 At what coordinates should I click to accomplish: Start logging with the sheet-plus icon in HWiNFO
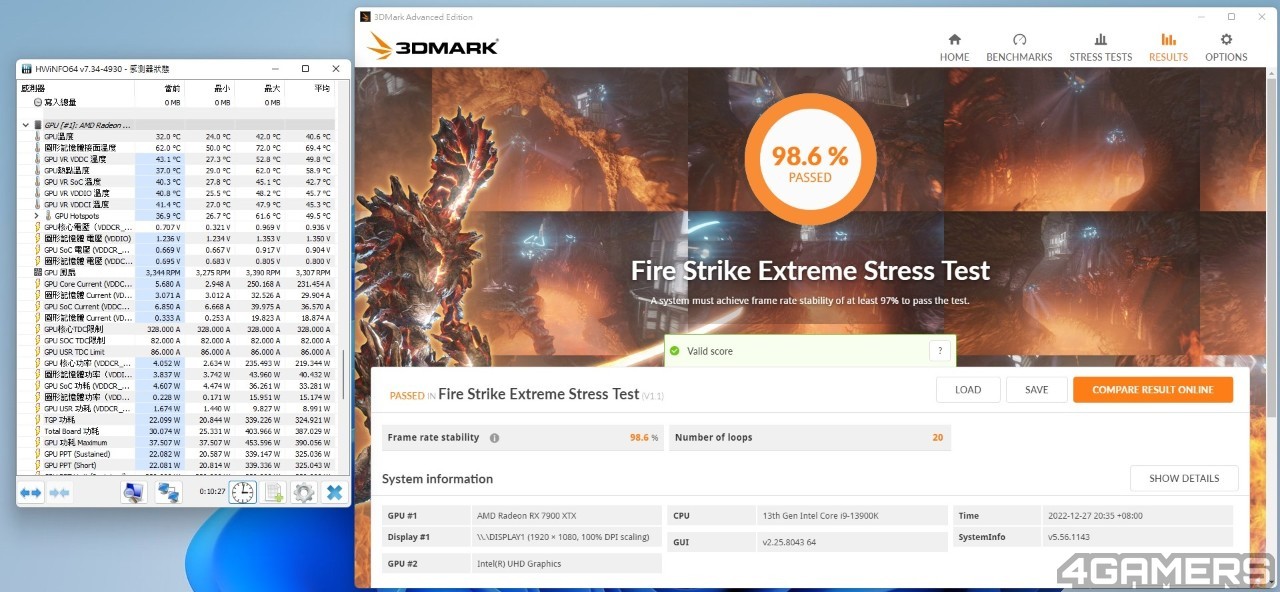click(274, 492)
